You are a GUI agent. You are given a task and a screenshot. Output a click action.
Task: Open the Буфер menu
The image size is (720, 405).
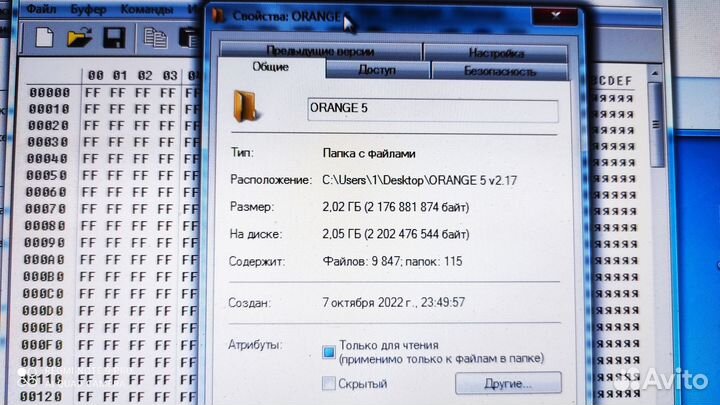coord(88,9)
